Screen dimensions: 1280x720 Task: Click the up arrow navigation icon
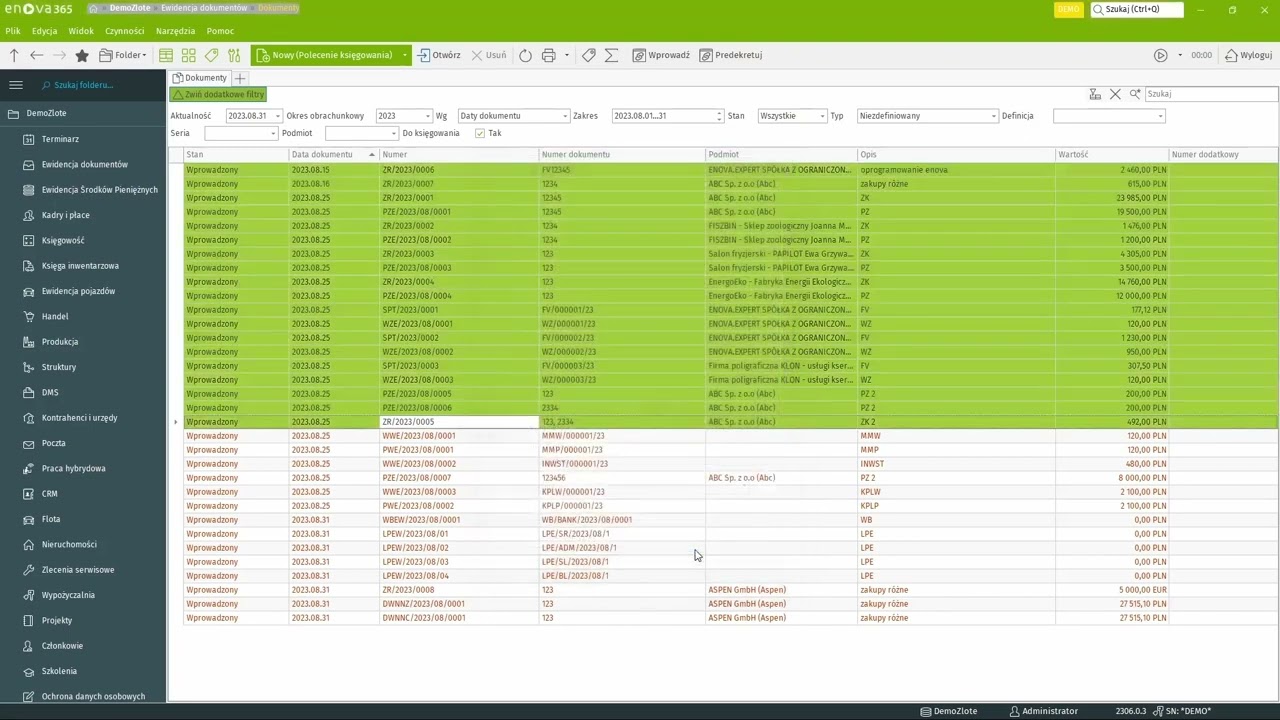pyautogui.click(x=14, y=55)
